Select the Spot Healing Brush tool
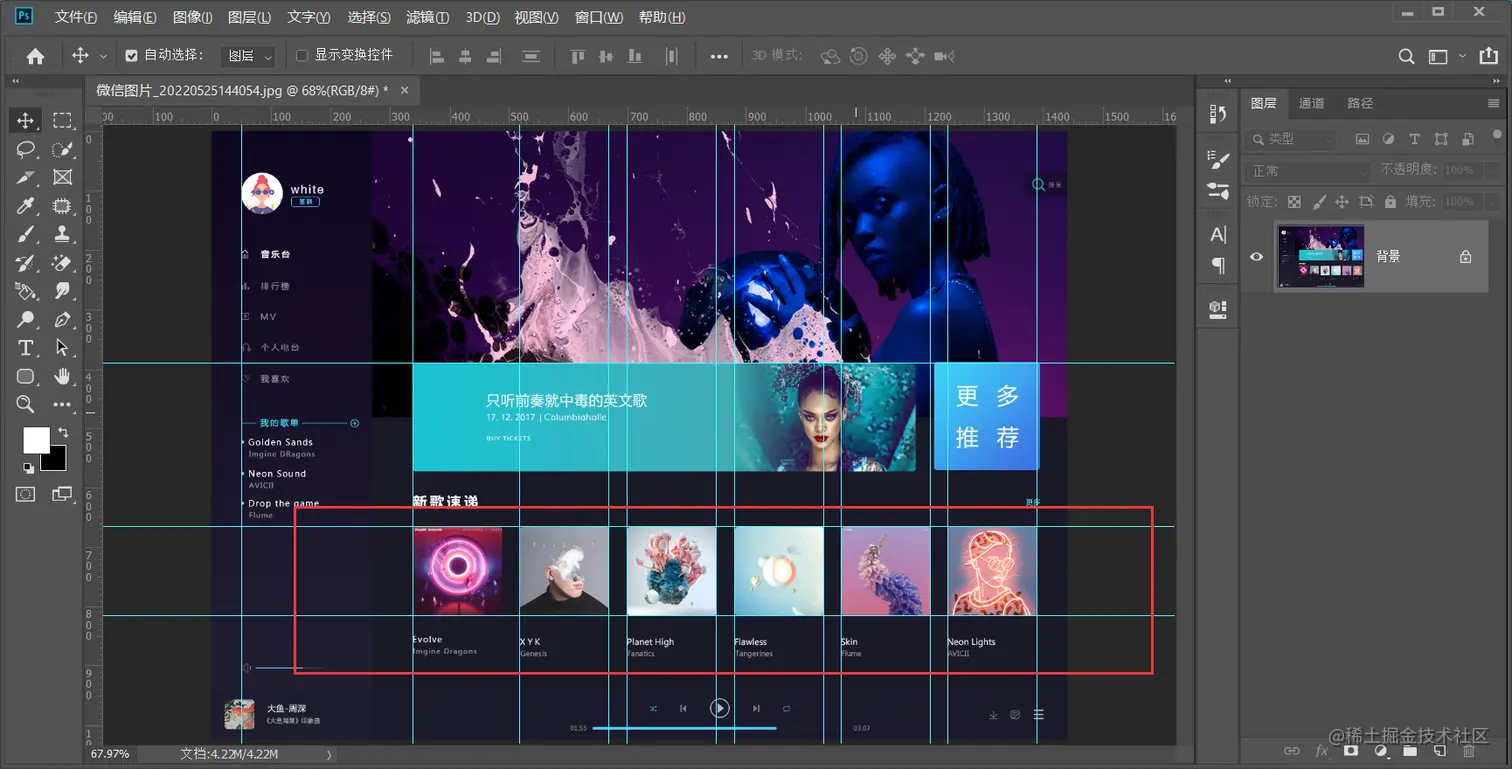The height and width of the screenshot is (769, 1512). click(x=62, y=206)
